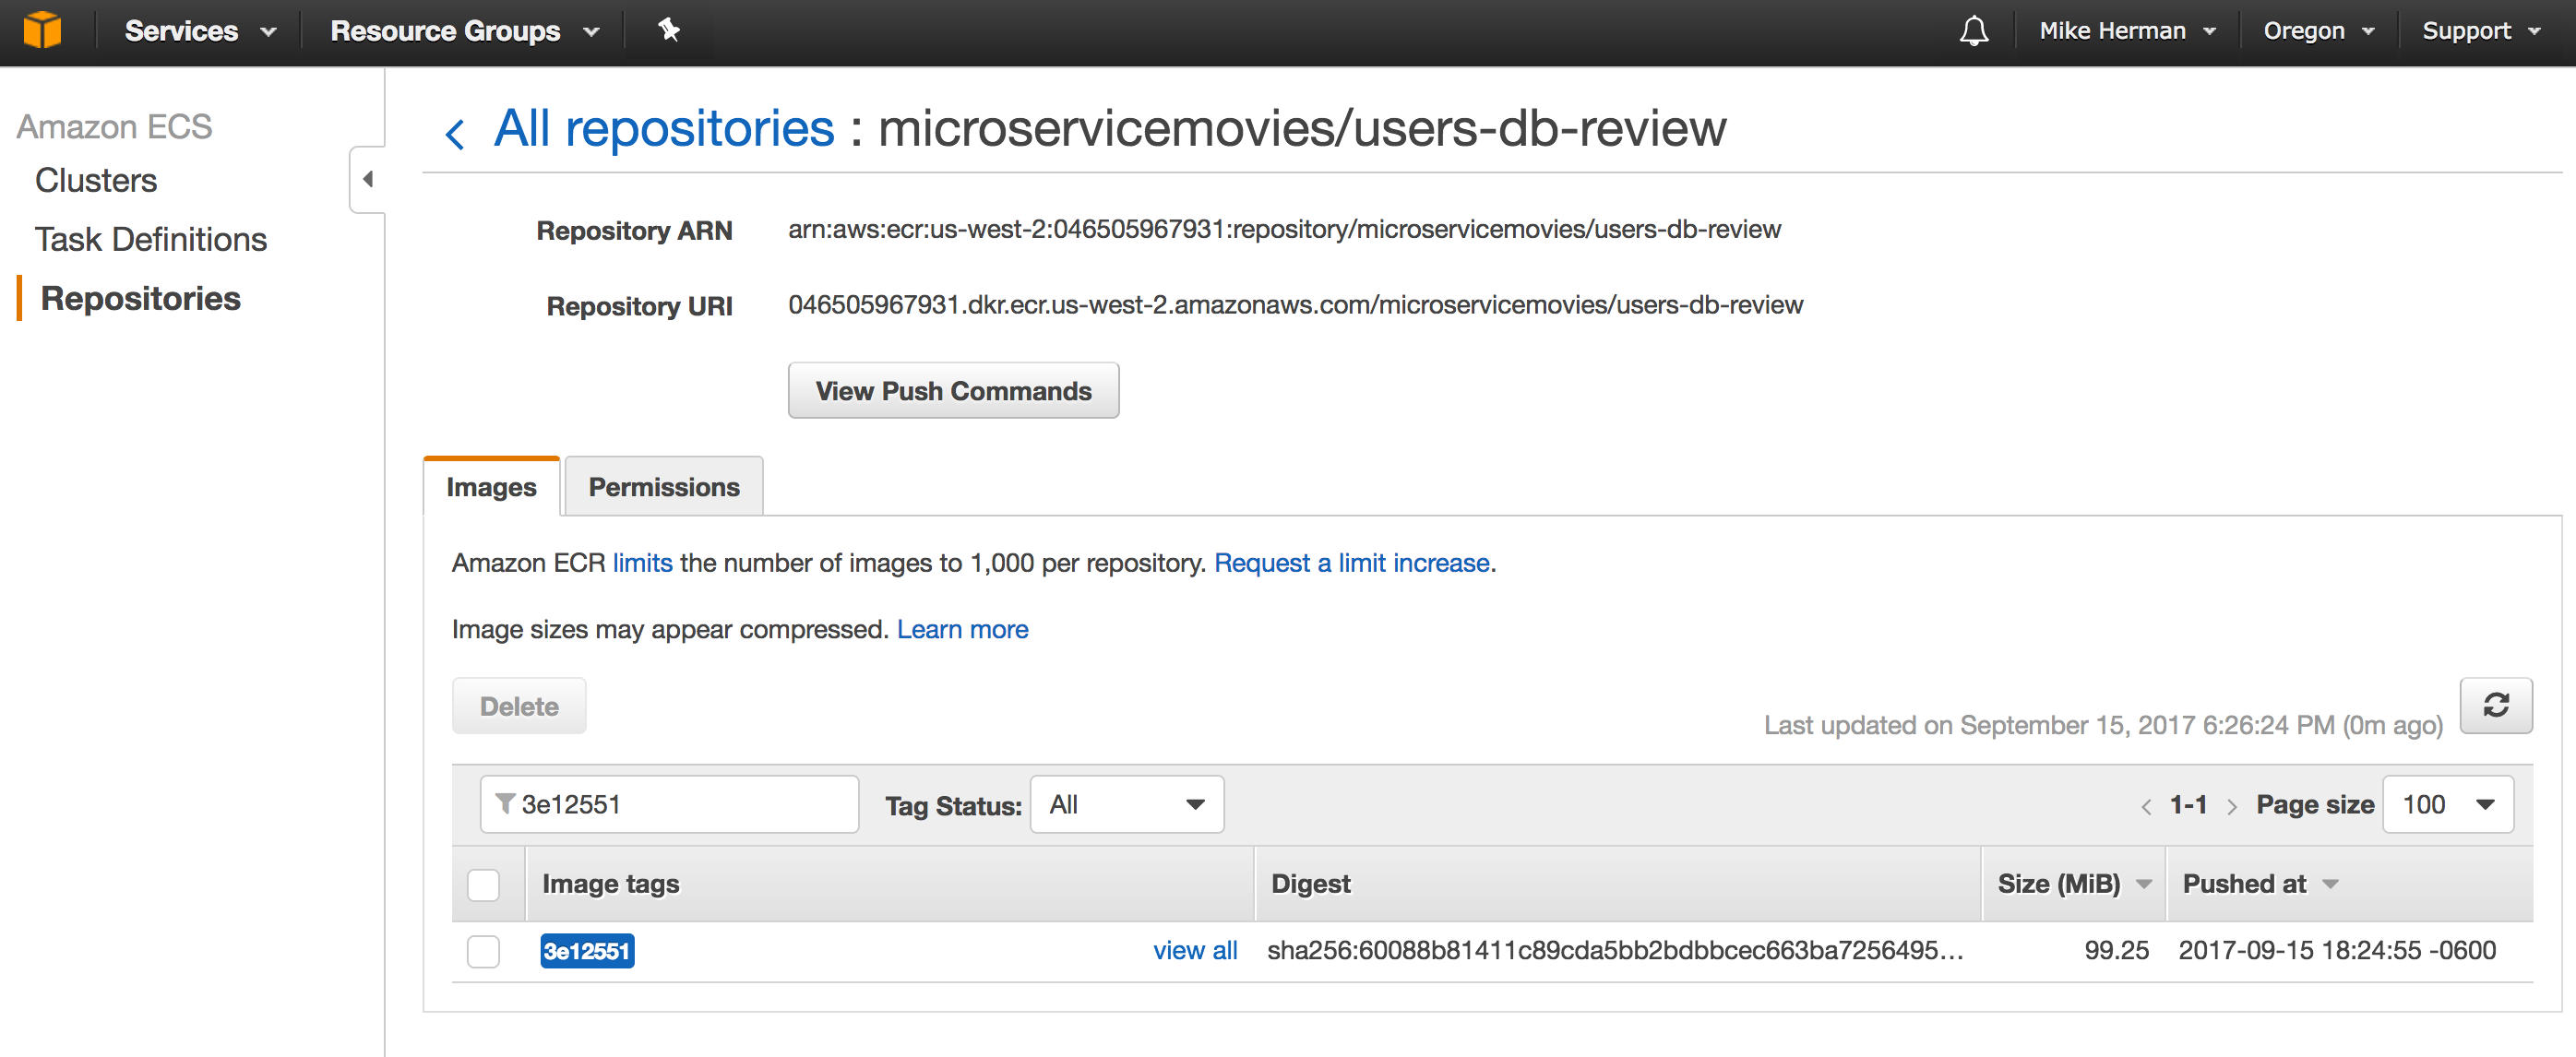Open the Page size 100 dropdown
The image size is (2576, 1057).
(x=2448, y=804)
